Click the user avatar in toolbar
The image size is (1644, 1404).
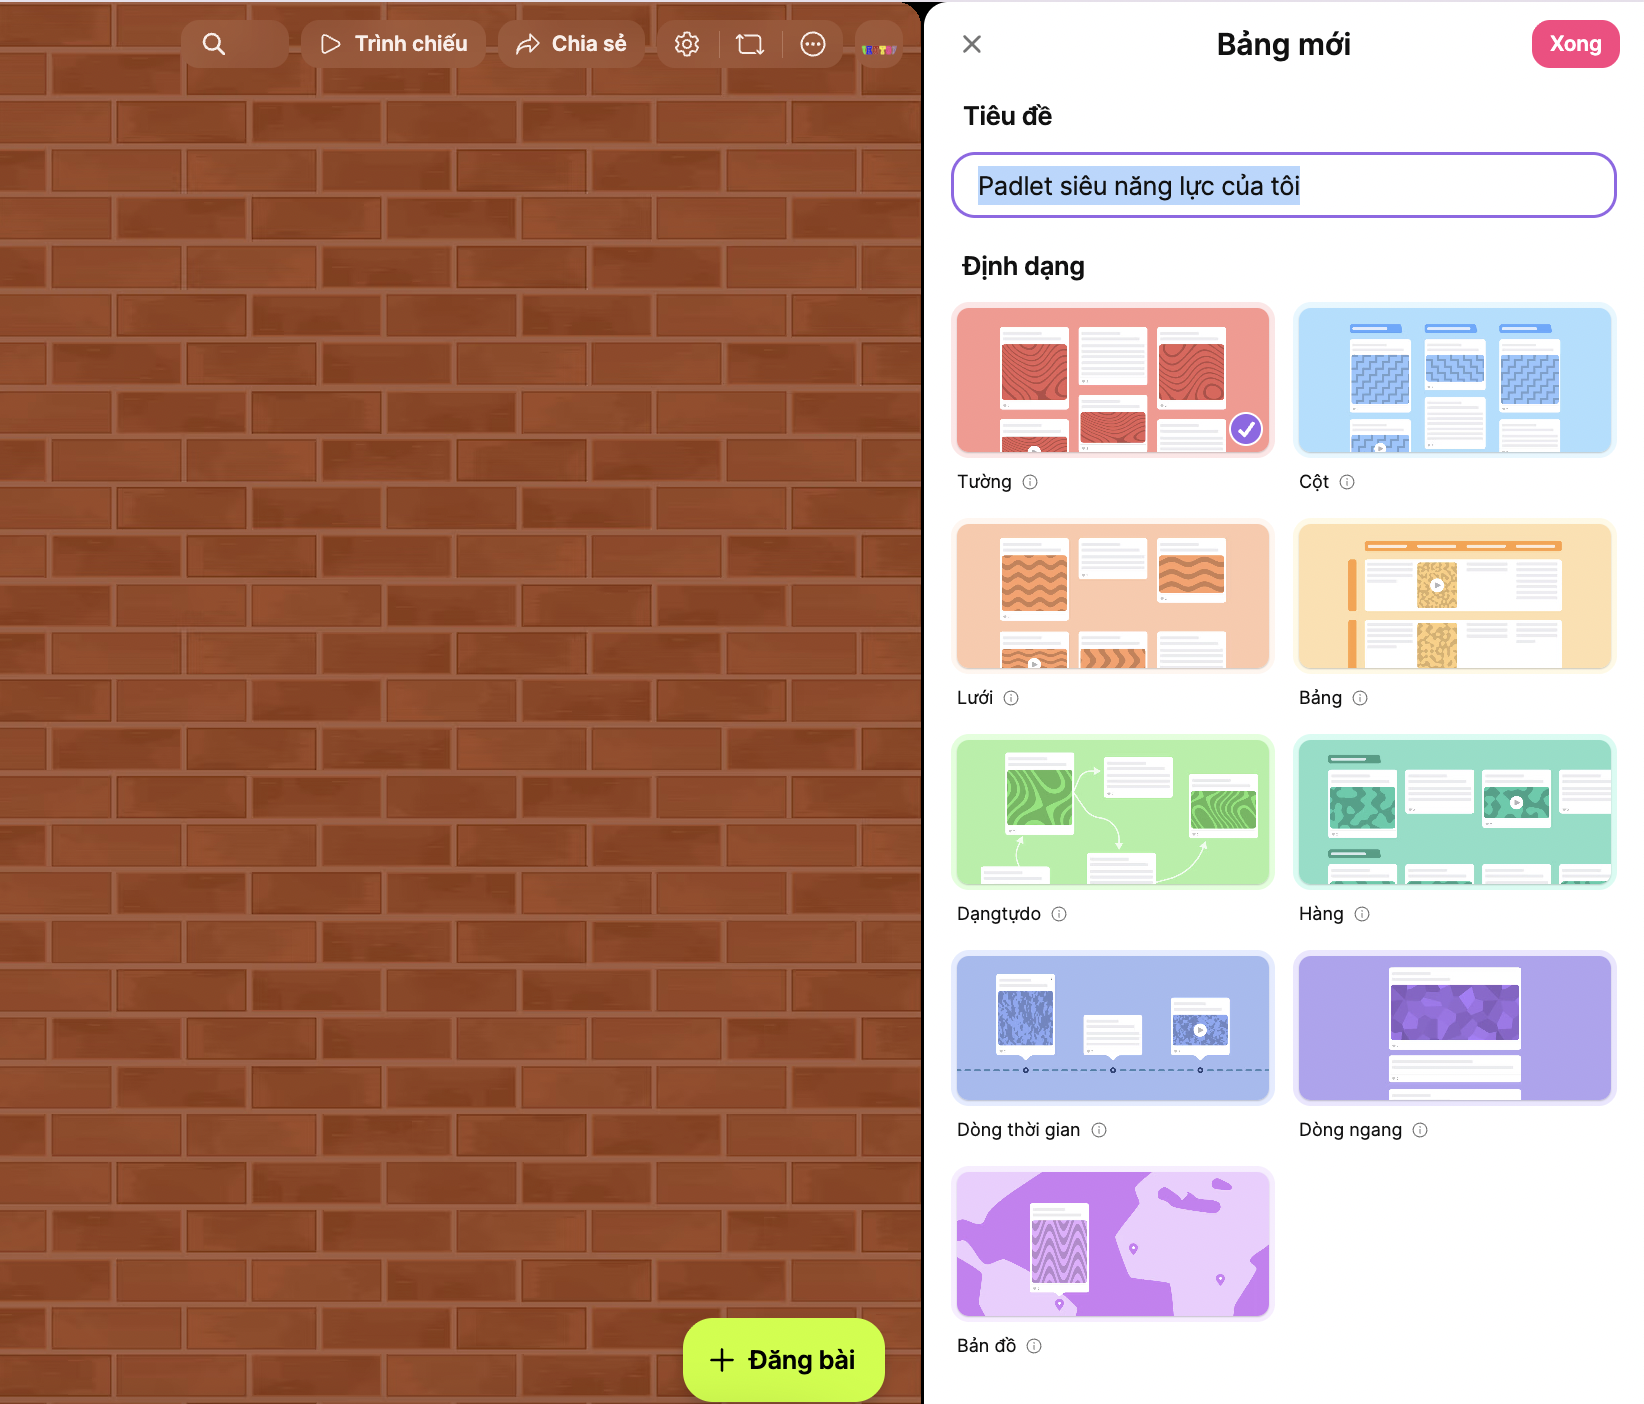click(x=879, y=47)
